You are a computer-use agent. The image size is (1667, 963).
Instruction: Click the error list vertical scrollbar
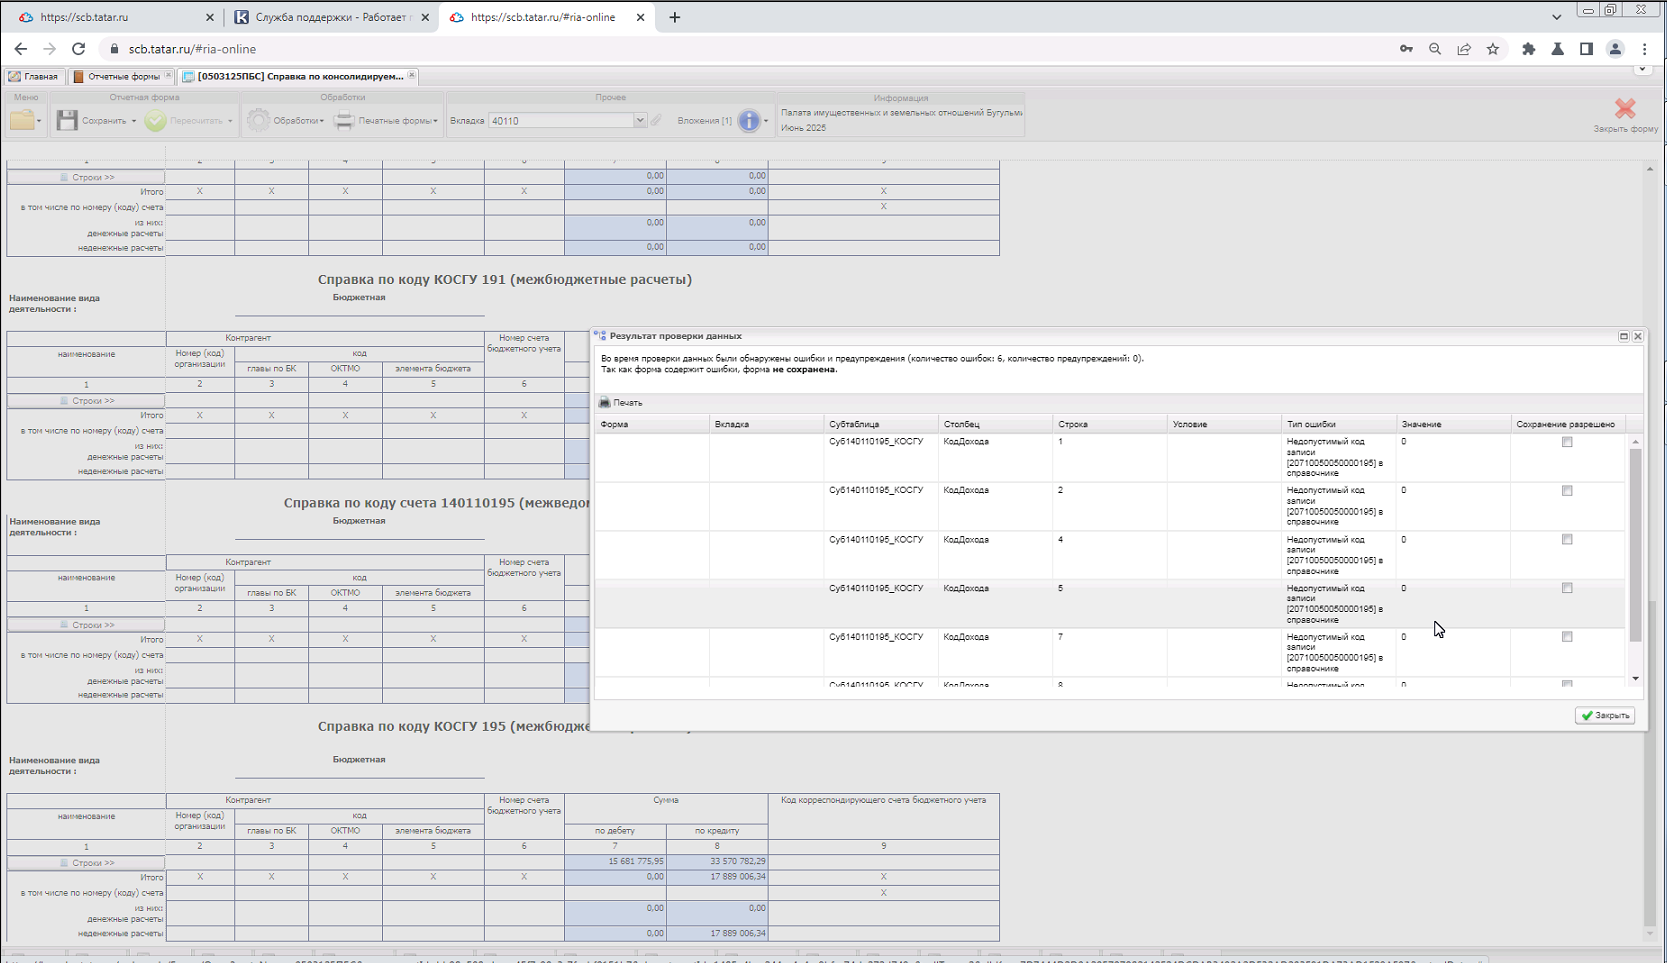(1636, 545)
